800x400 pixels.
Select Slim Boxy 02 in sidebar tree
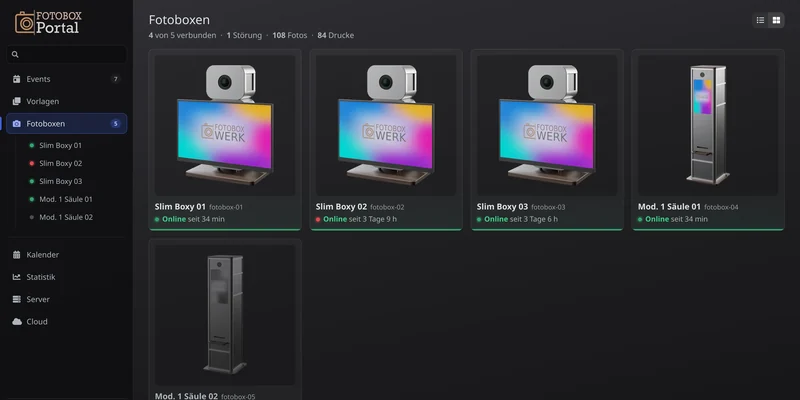point(60,163)
